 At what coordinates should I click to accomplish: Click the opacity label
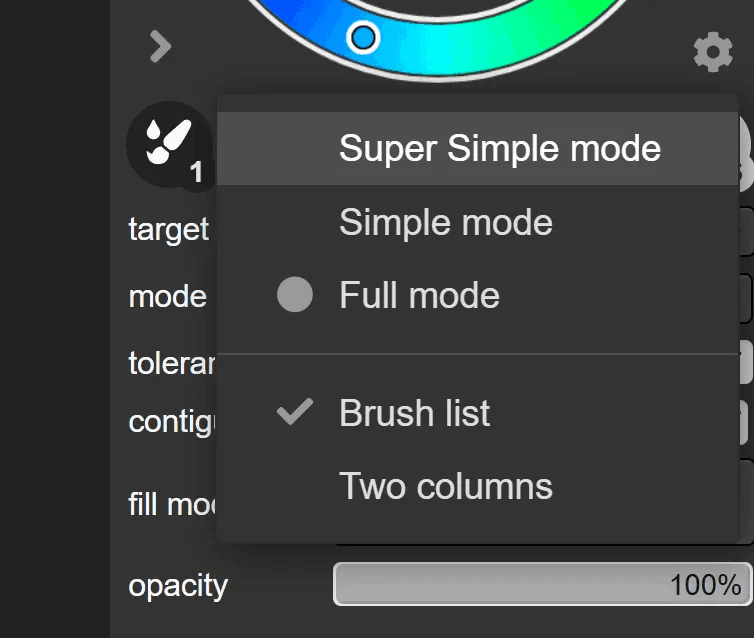(x=178, y=585)
